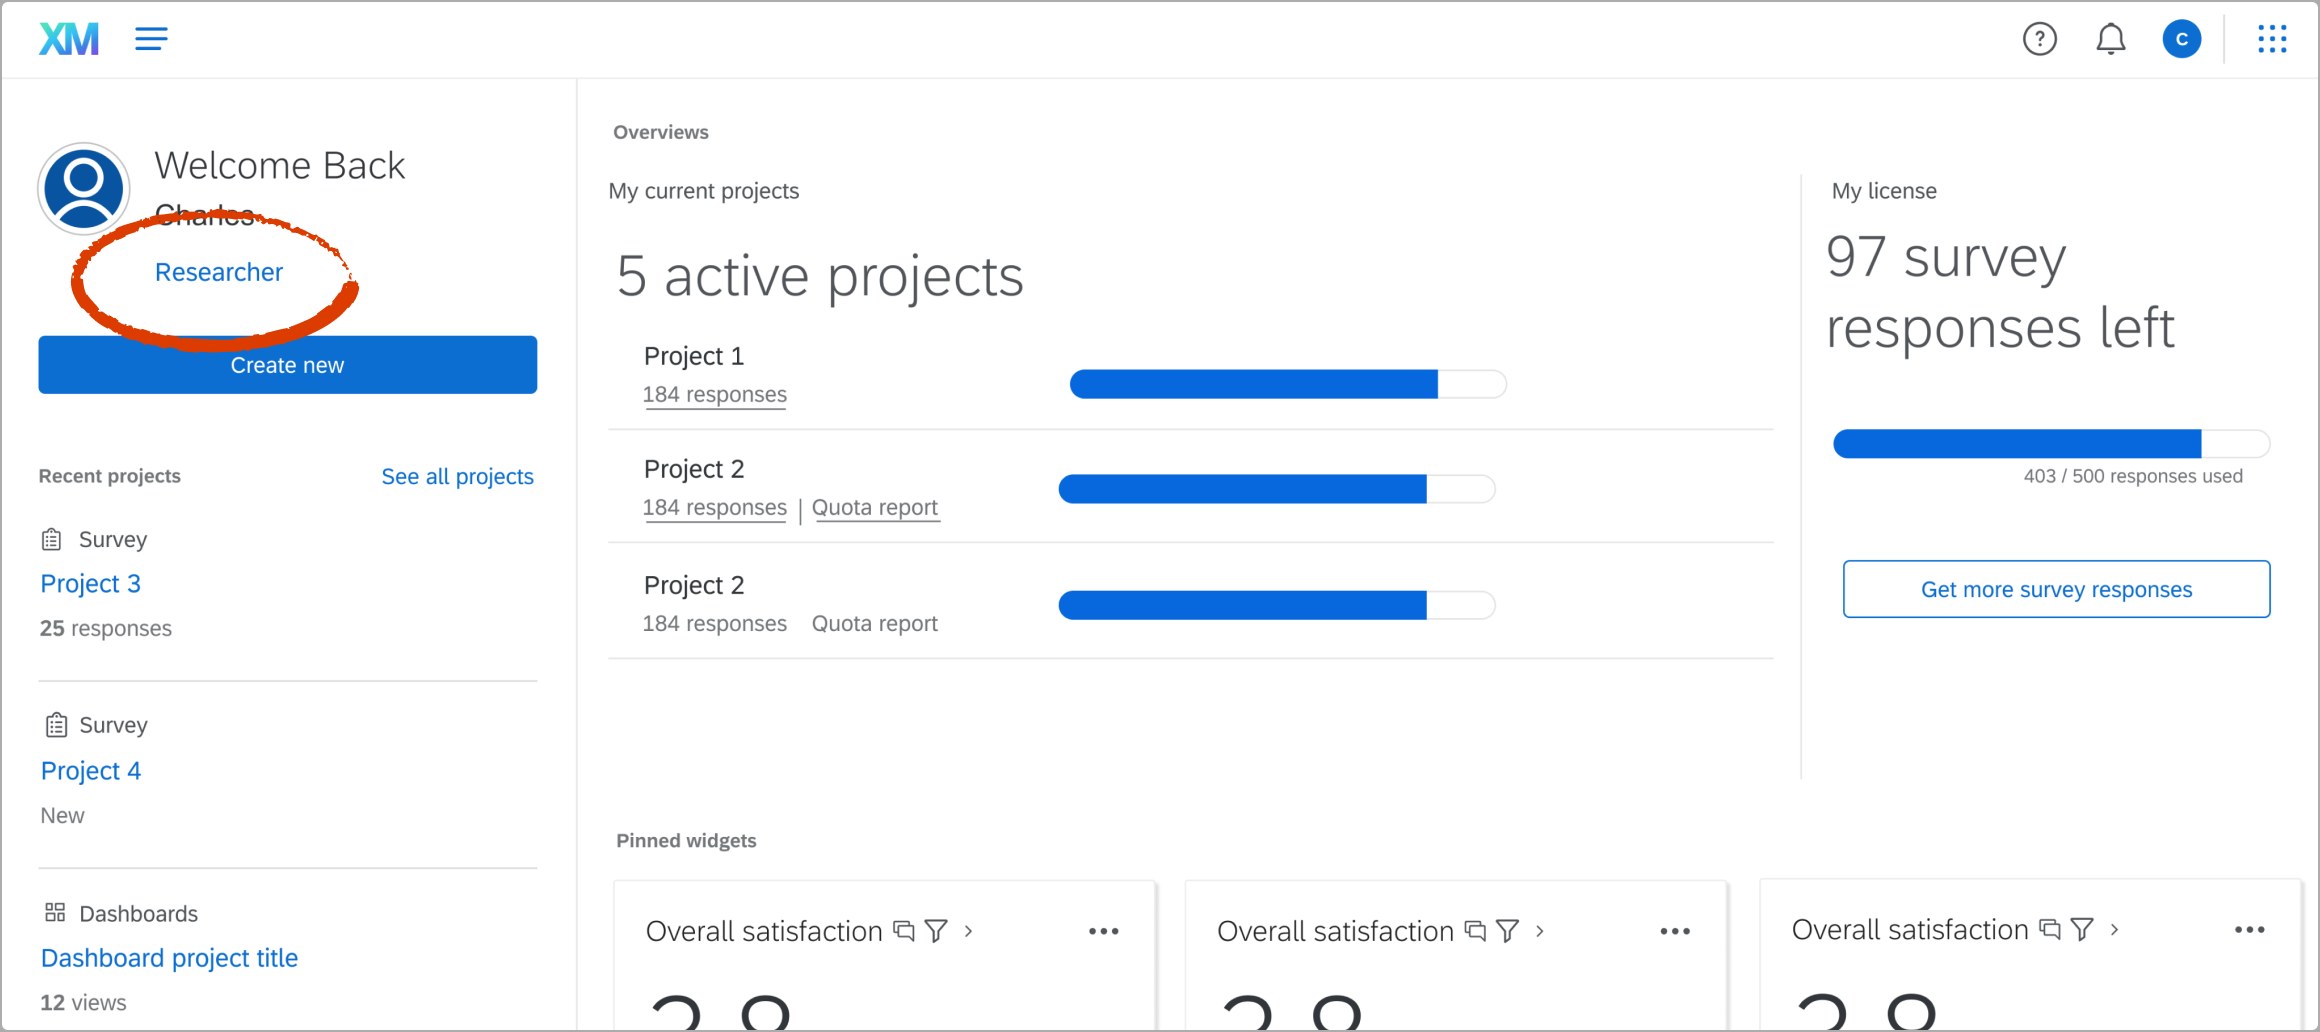2320x1032 pixels.
Task: Open the See all projects link
Action: (x=457, y=477)
